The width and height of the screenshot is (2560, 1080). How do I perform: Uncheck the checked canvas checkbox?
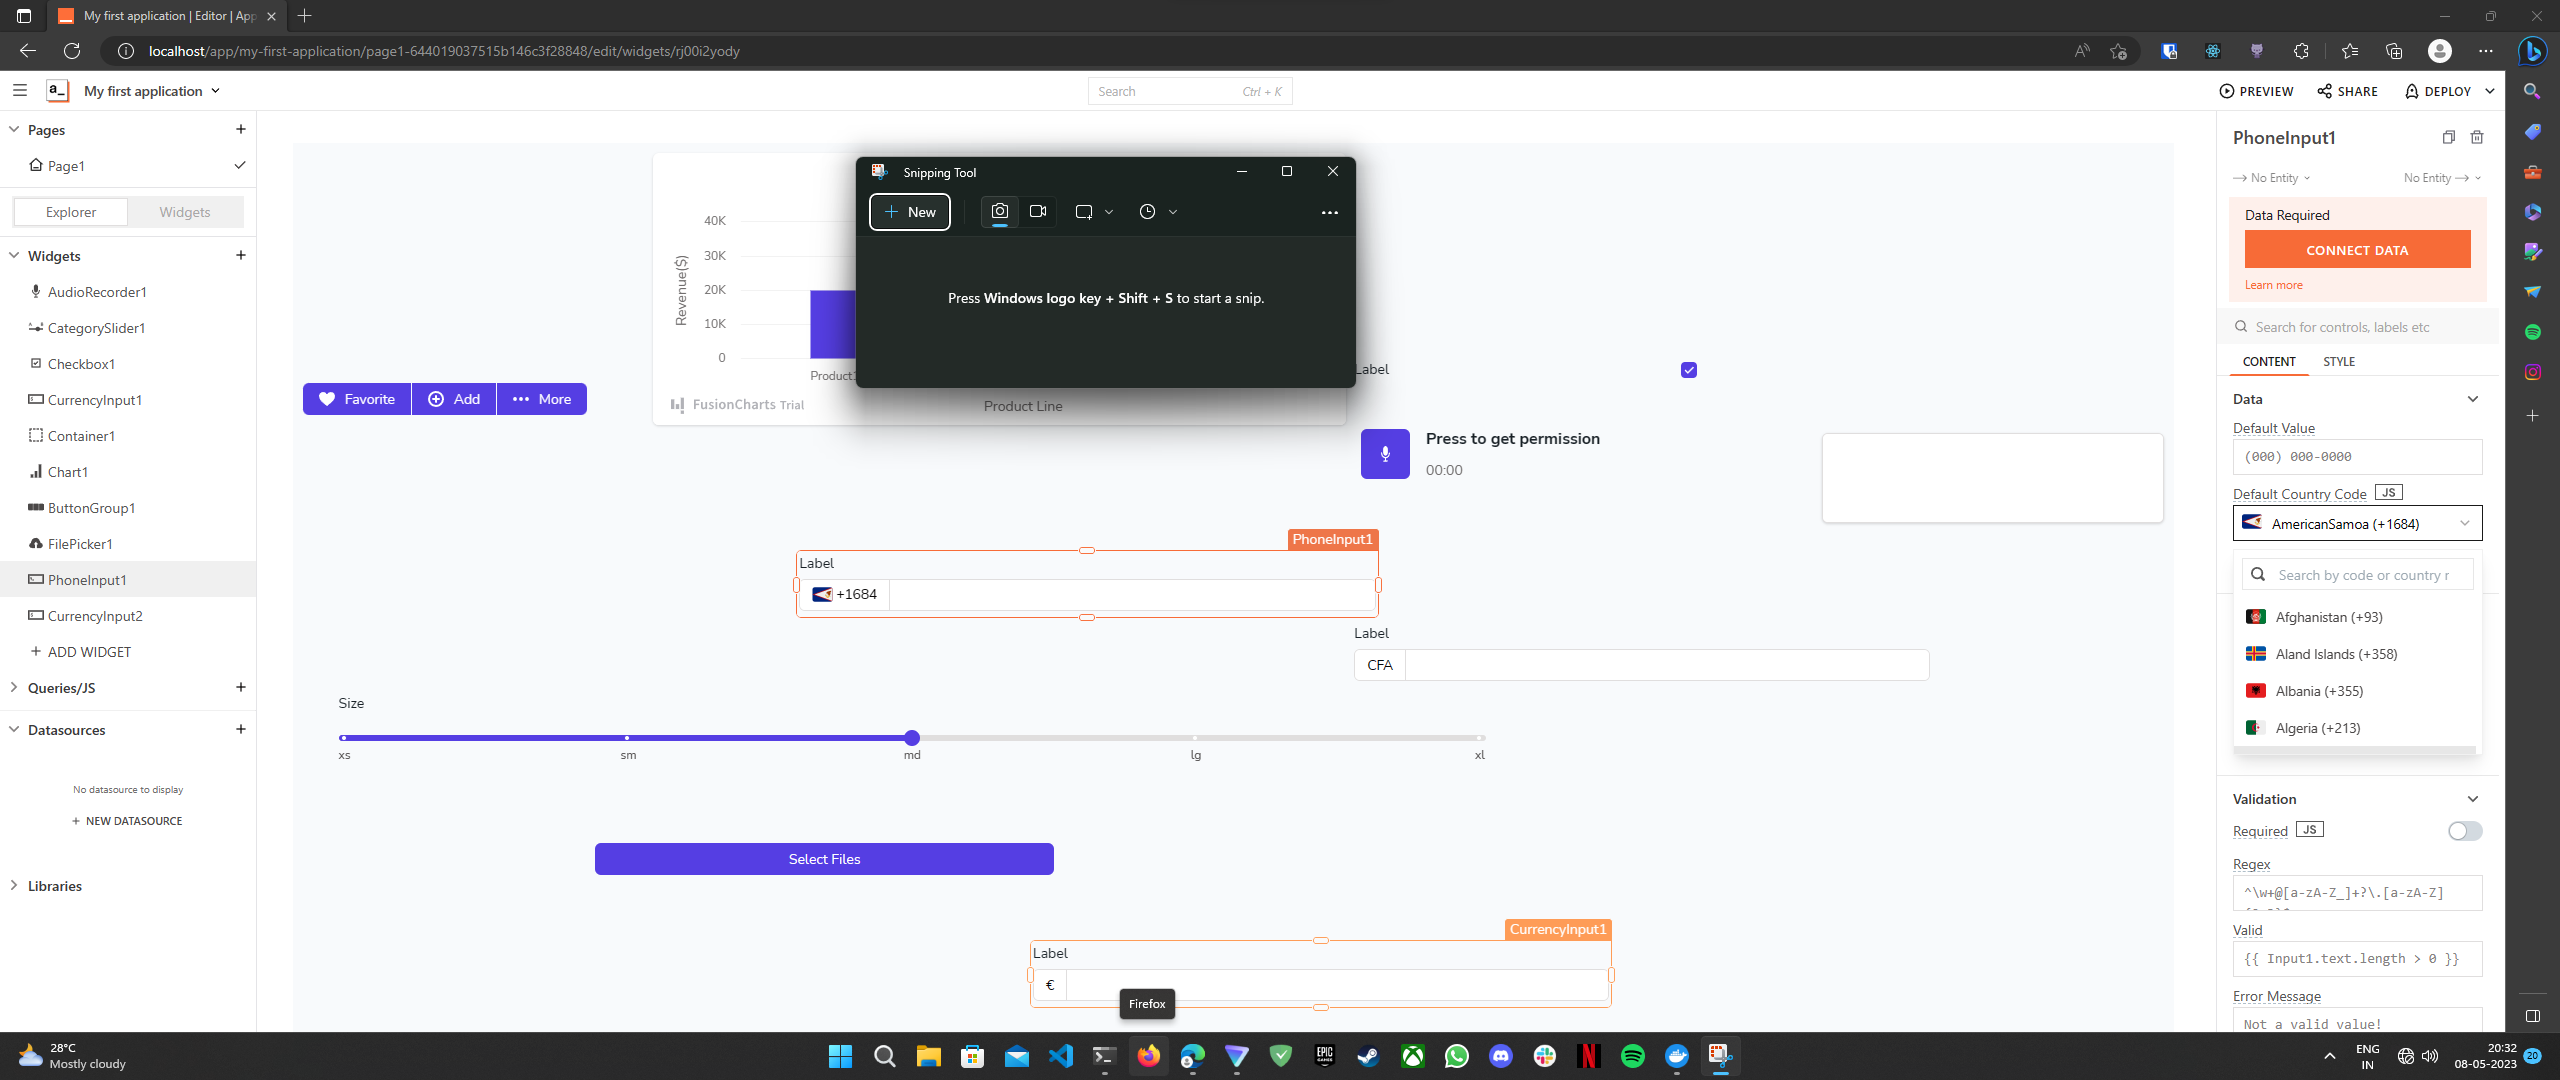[x=1689, y=370]
